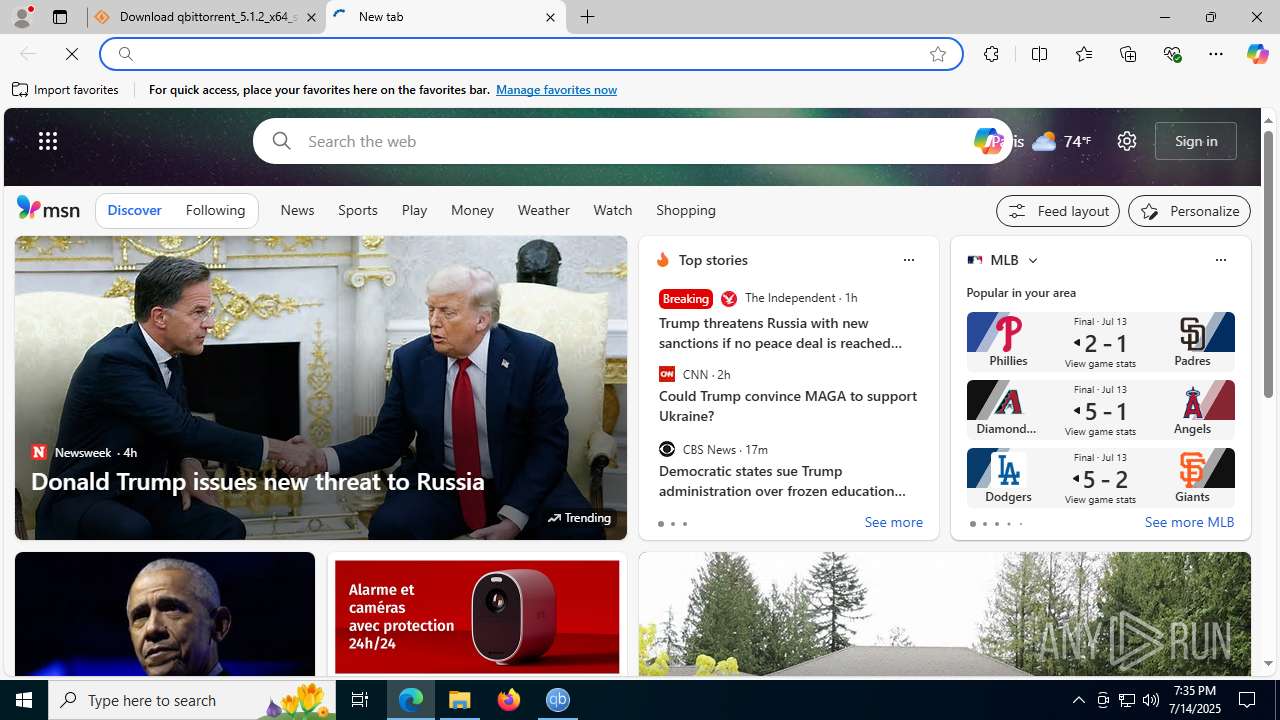This screenshot has width=1280, height=720.
Task: Open Task View in taskbar
Action: 360,700
